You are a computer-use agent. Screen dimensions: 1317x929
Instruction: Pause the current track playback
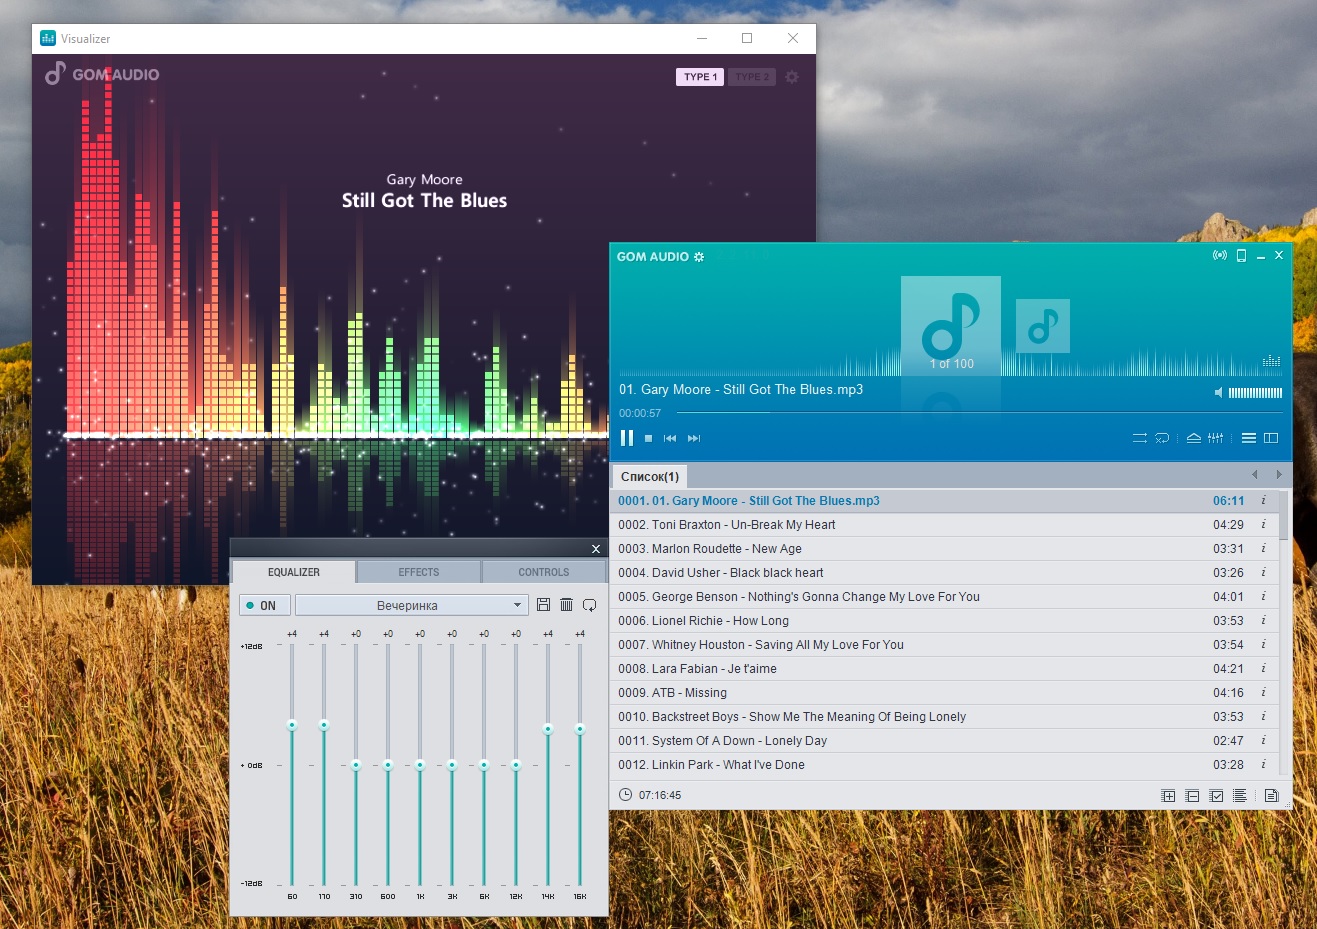click(x=627, y=438)
